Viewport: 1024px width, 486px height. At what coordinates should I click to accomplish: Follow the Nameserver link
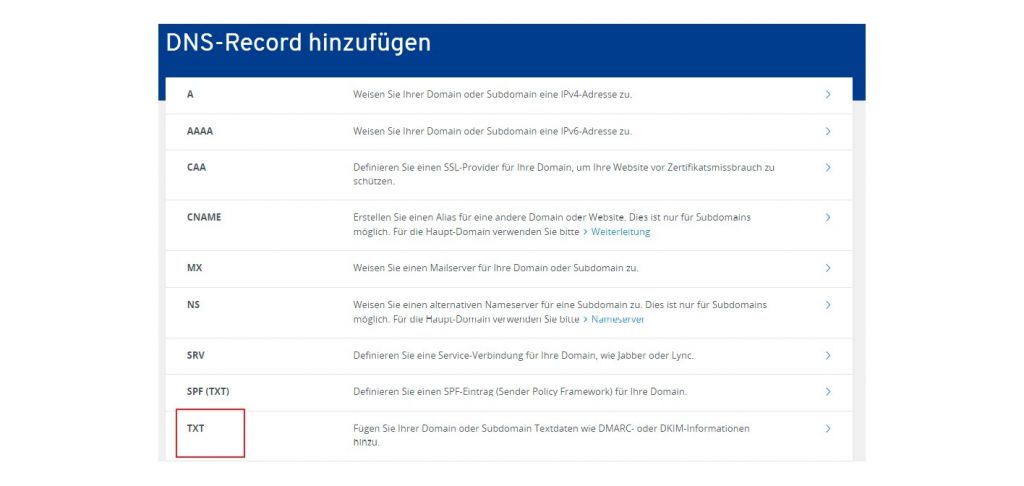point(618,319)
